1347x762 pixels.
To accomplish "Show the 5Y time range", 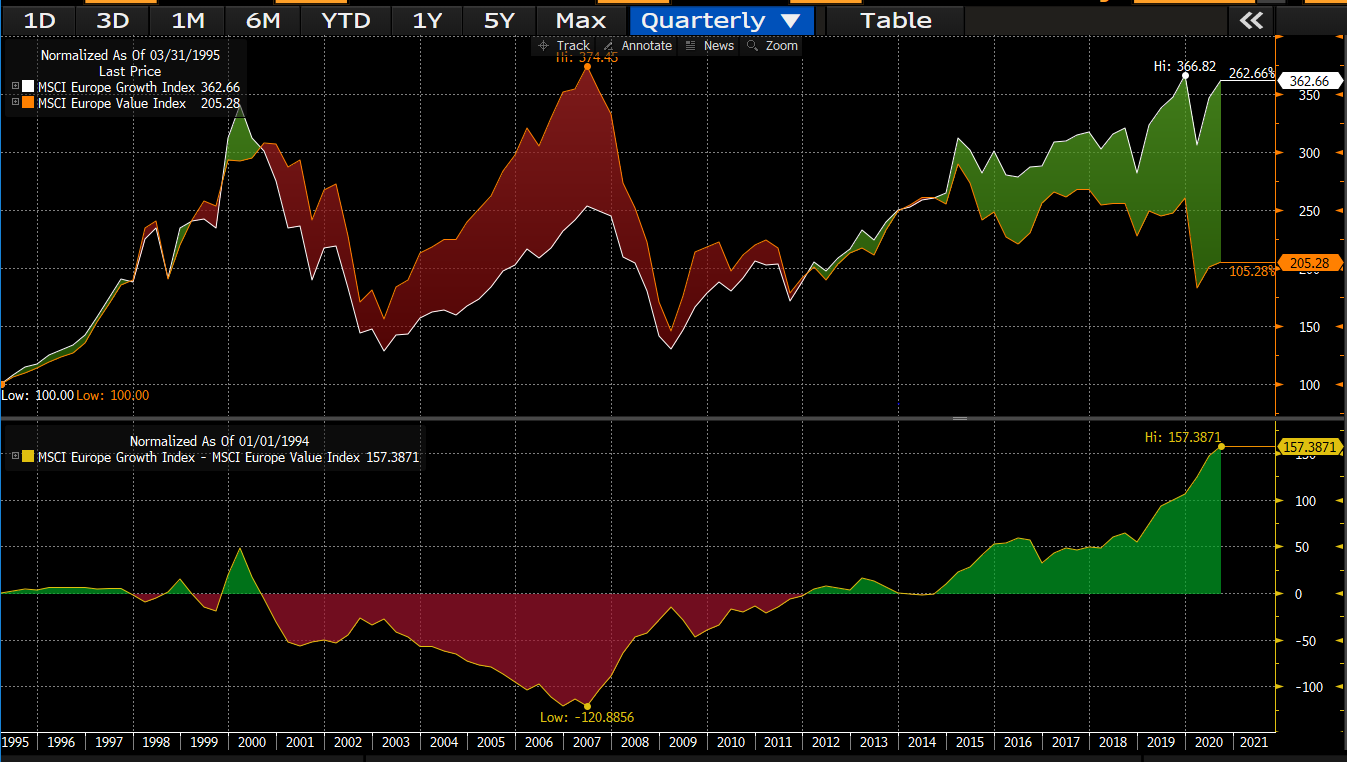I will [499, 20].
